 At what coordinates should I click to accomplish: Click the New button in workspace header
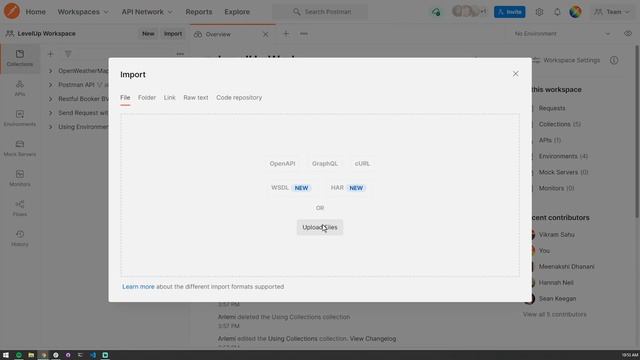pos(148,34)
